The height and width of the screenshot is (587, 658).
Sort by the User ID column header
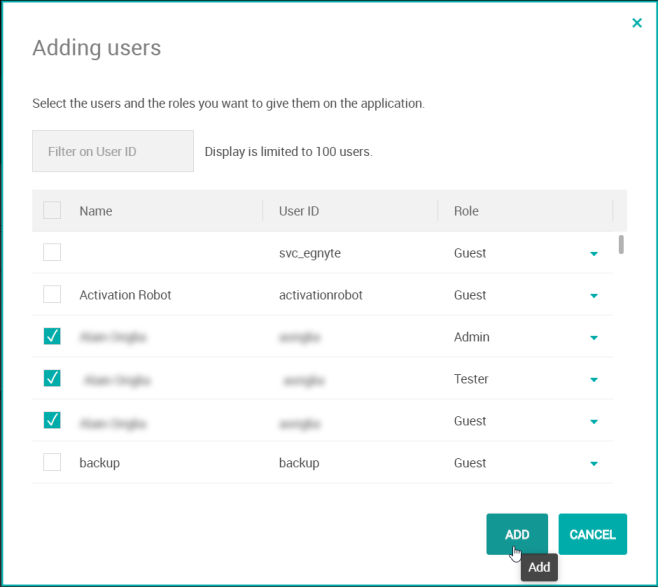tap(299, 211)
